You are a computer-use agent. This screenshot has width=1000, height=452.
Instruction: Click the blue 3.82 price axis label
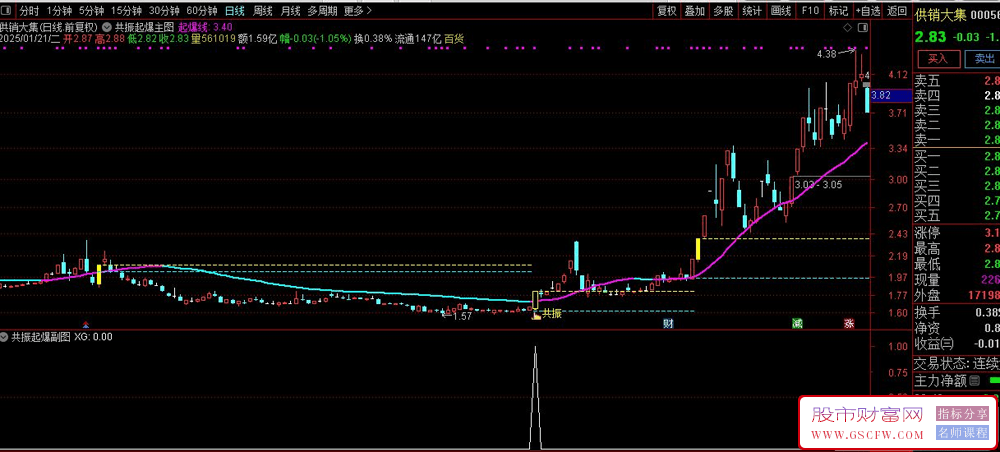(x=890, y=96)
